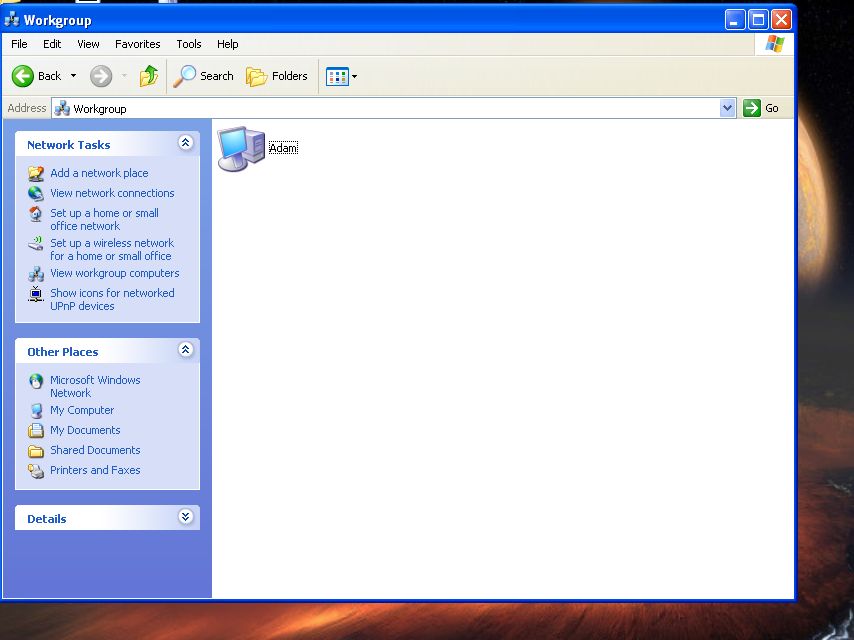Click the home network setup house icon
The height and width of the screenshot is (640, 854).
tap(36, 214)
